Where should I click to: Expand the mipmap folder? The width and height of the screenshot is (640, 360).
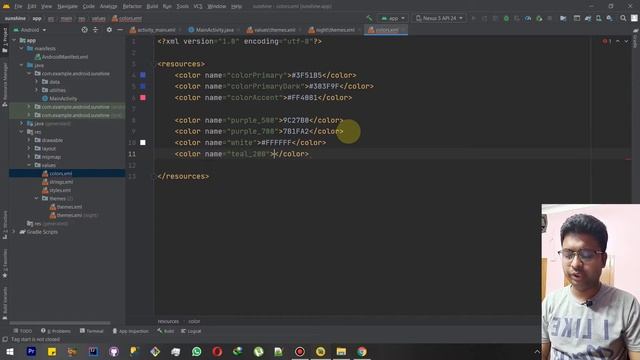(x=29, y=157)
